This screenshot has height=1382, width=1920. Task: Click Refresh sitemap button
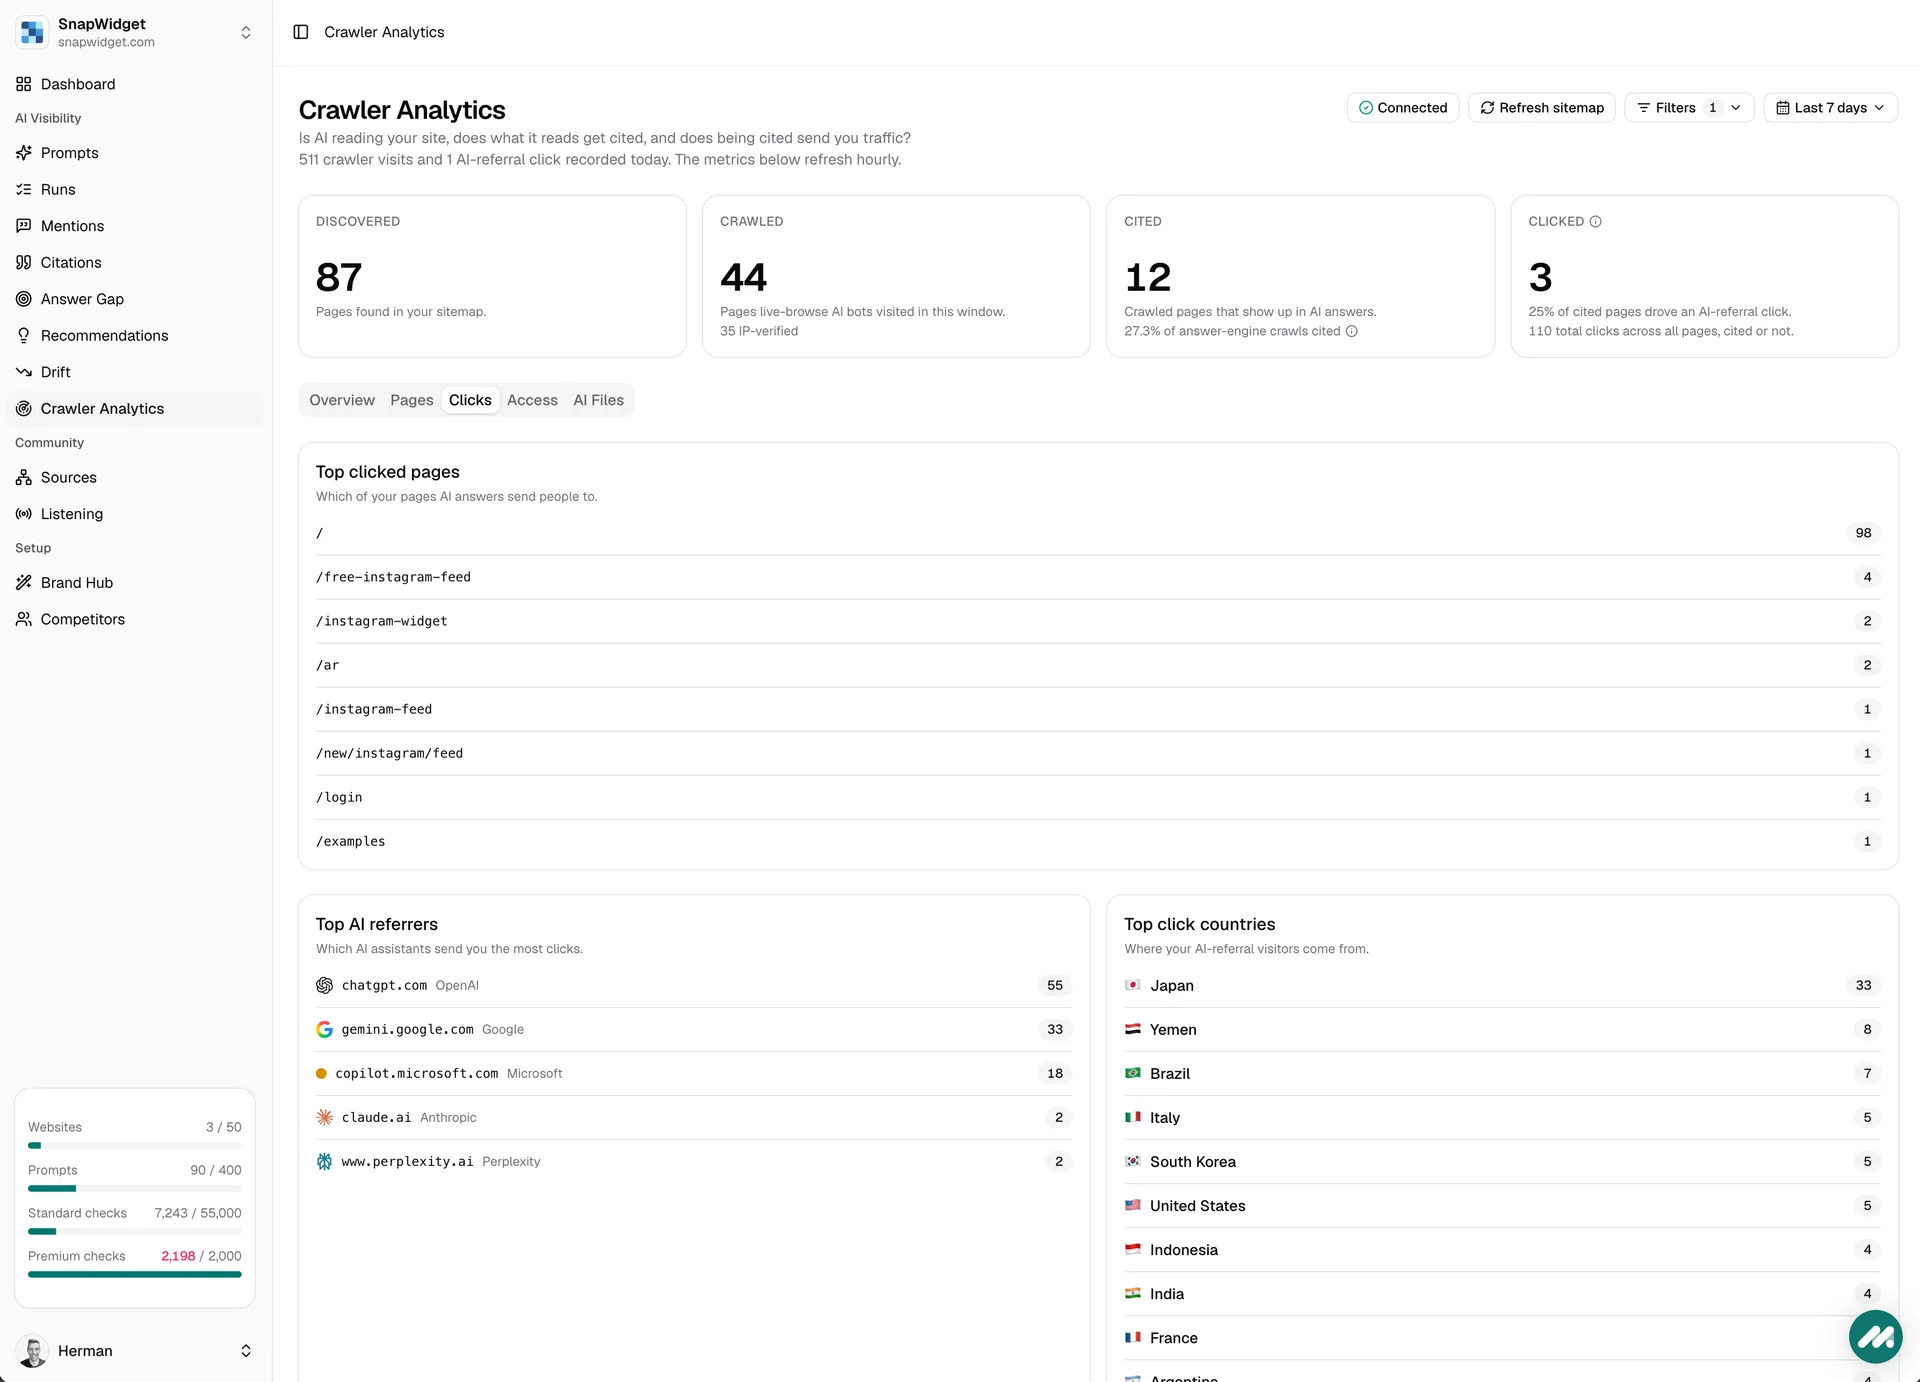pos(1542,108)
